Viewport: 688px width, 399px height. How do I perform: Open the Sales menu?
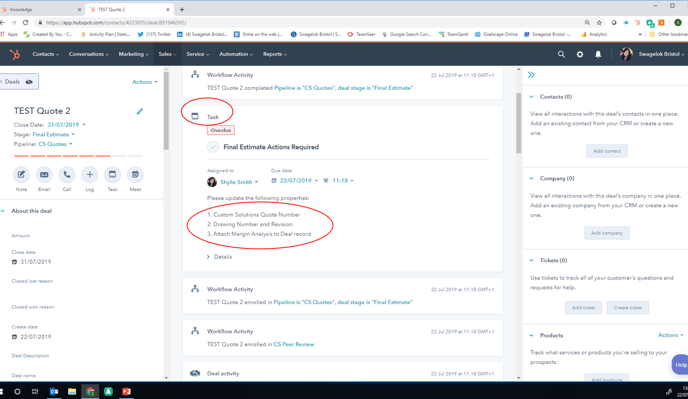coord(167,54)
